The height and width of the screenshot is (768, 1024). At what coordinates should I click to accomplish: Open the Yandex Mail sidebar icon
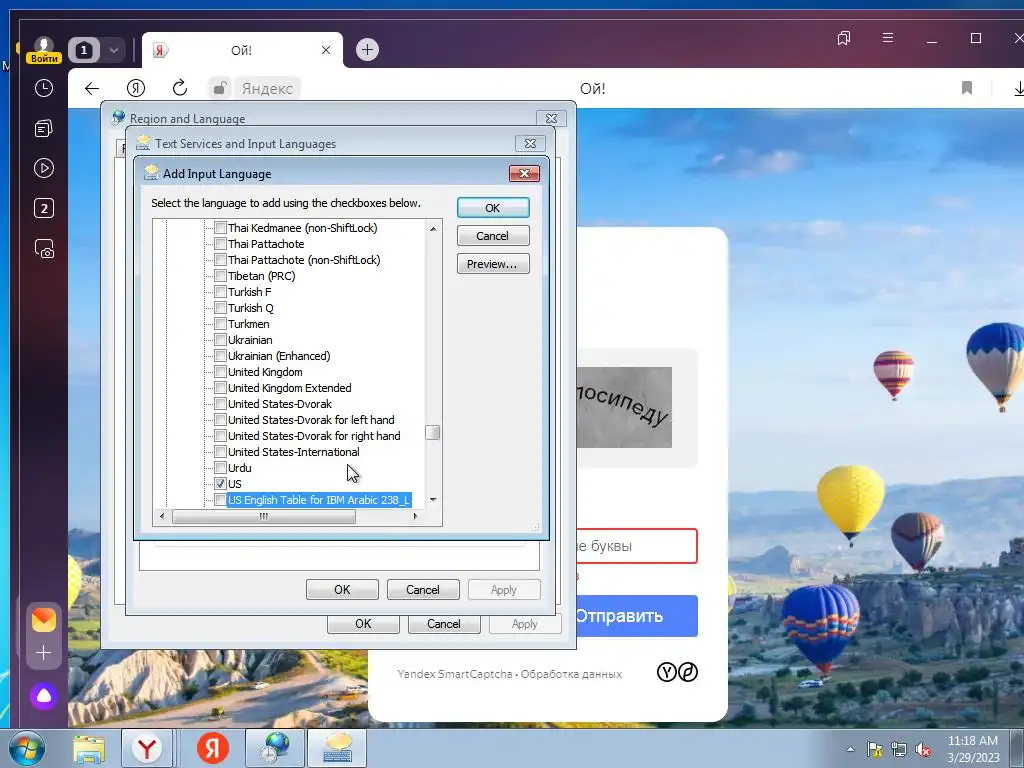[44, 619]
